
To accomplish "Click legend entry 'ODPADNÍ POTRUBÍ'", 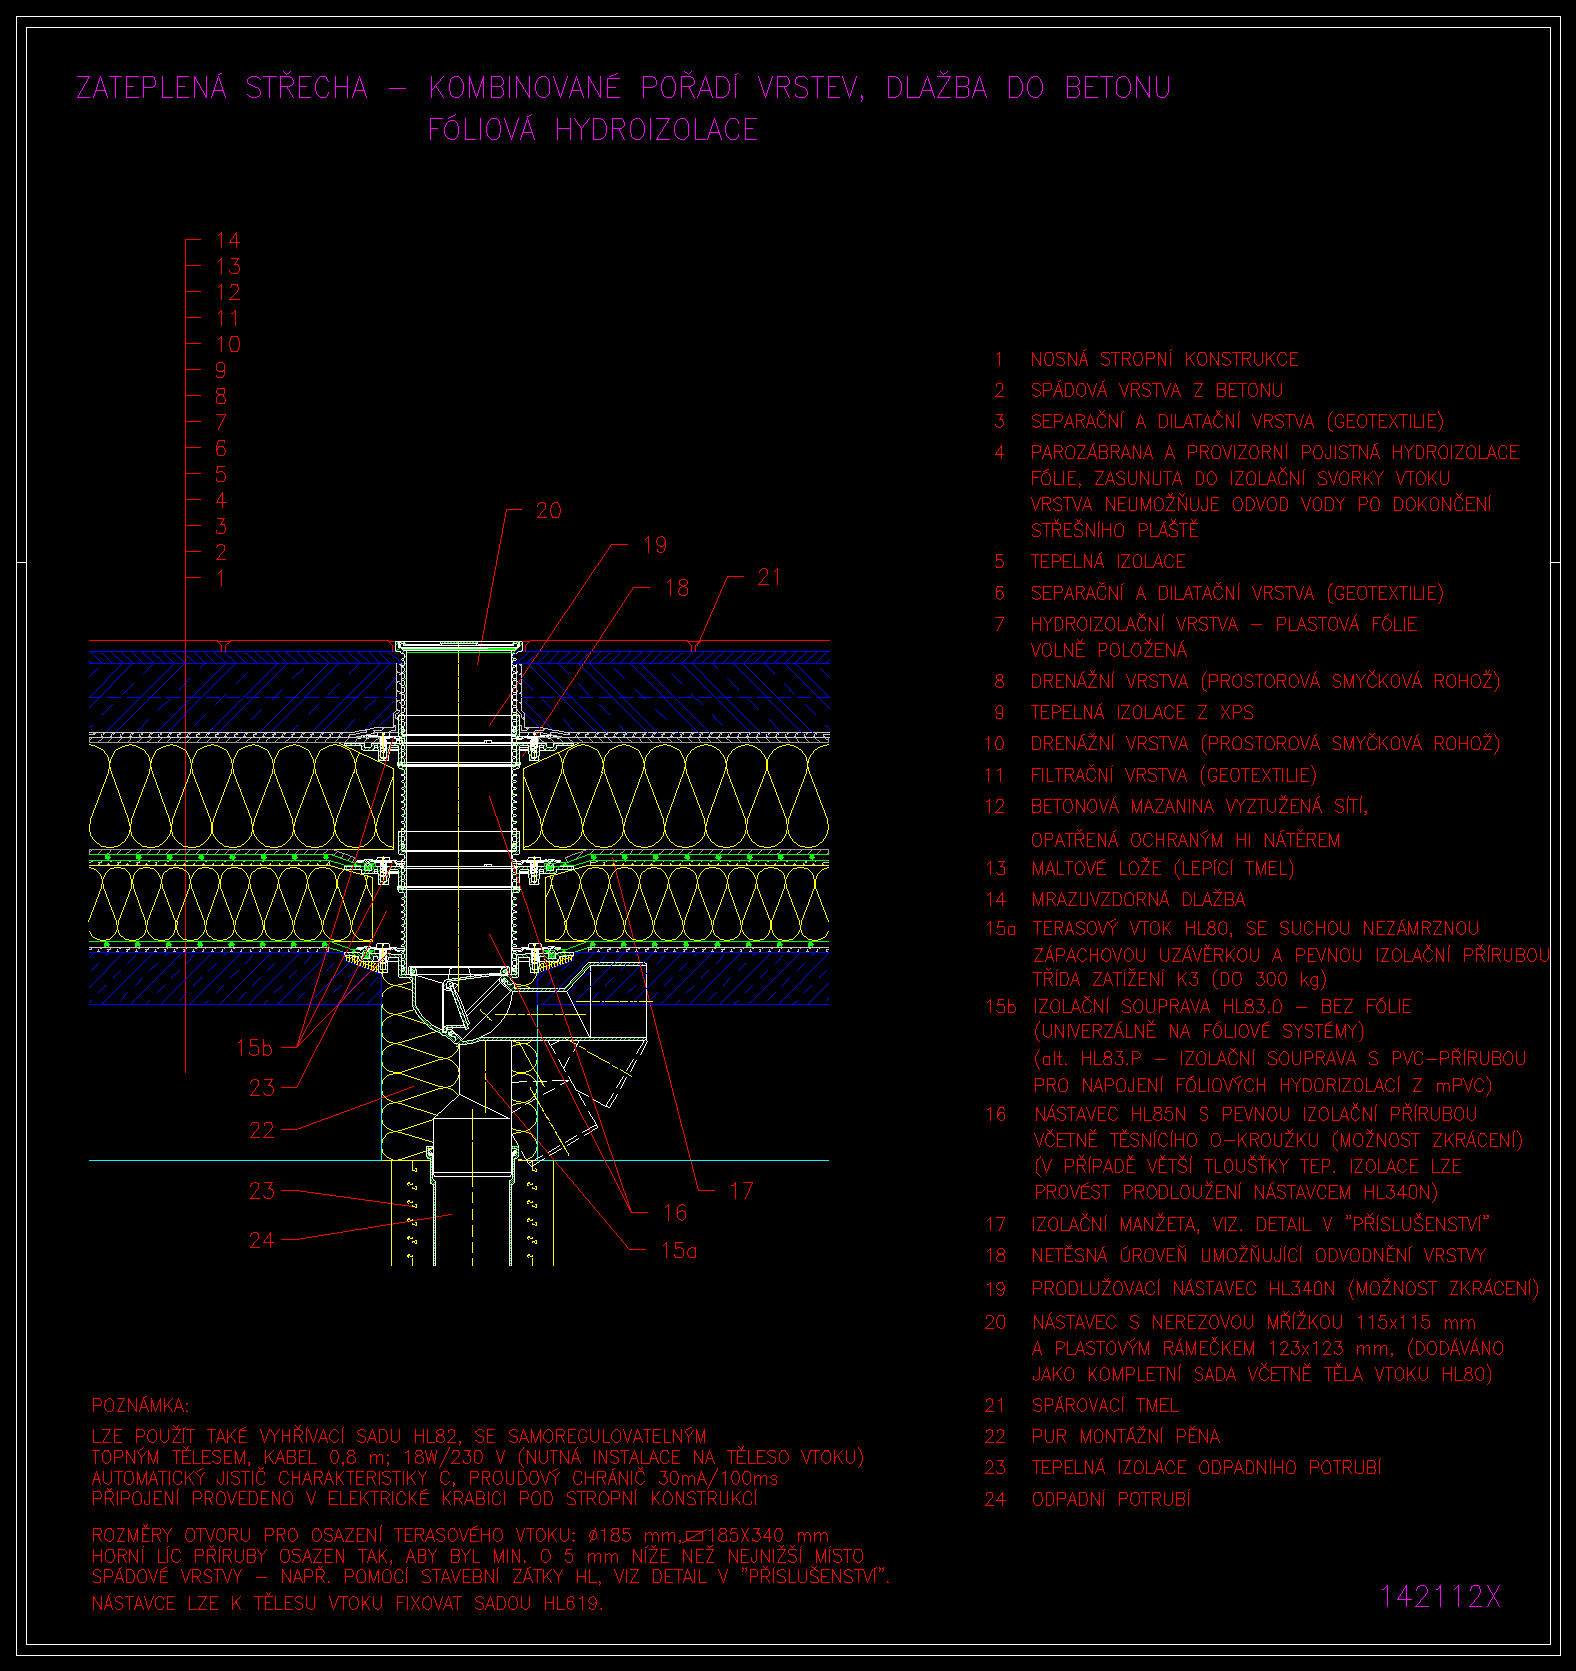I will [x=1111, y=1499].
